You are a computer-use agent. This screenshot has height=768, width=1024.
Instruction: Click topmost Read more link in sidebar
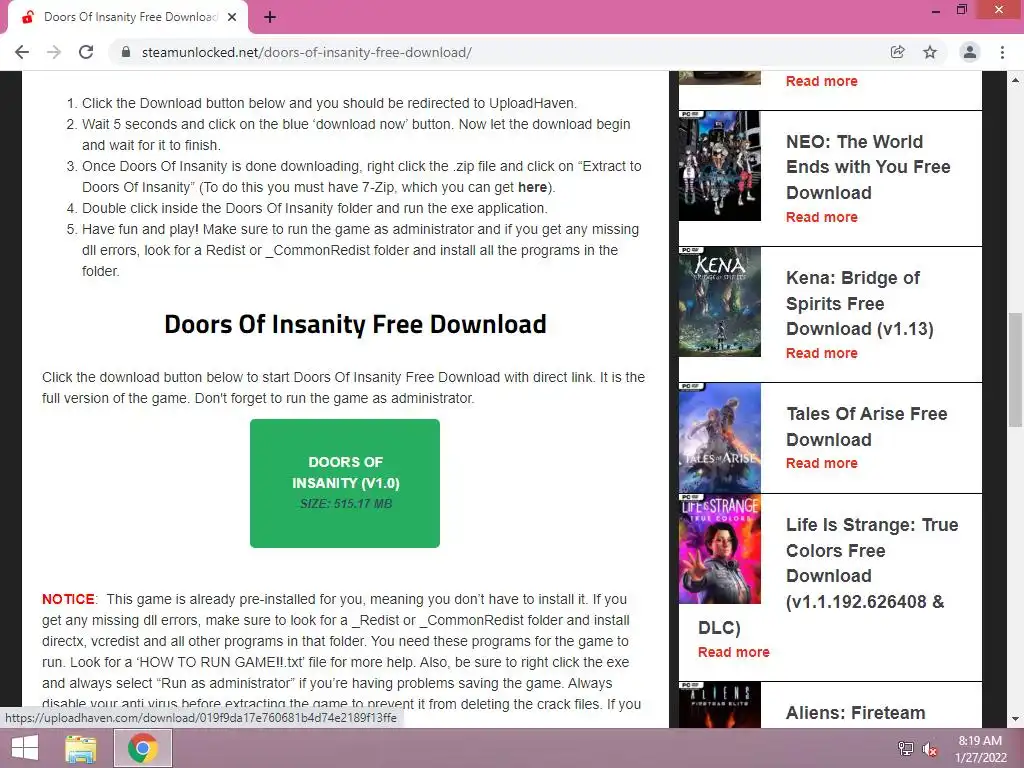[822, 81]
